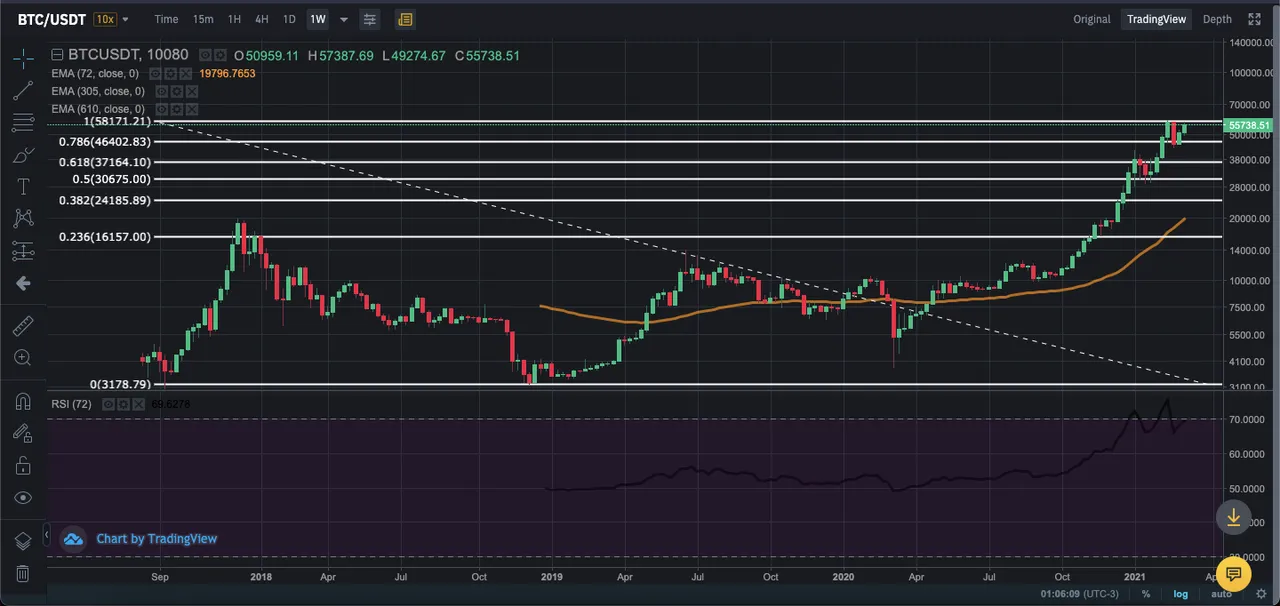Toggle RSI 72 indicator visibility
The image size is (1280, 606).
(x=108, y=404)
